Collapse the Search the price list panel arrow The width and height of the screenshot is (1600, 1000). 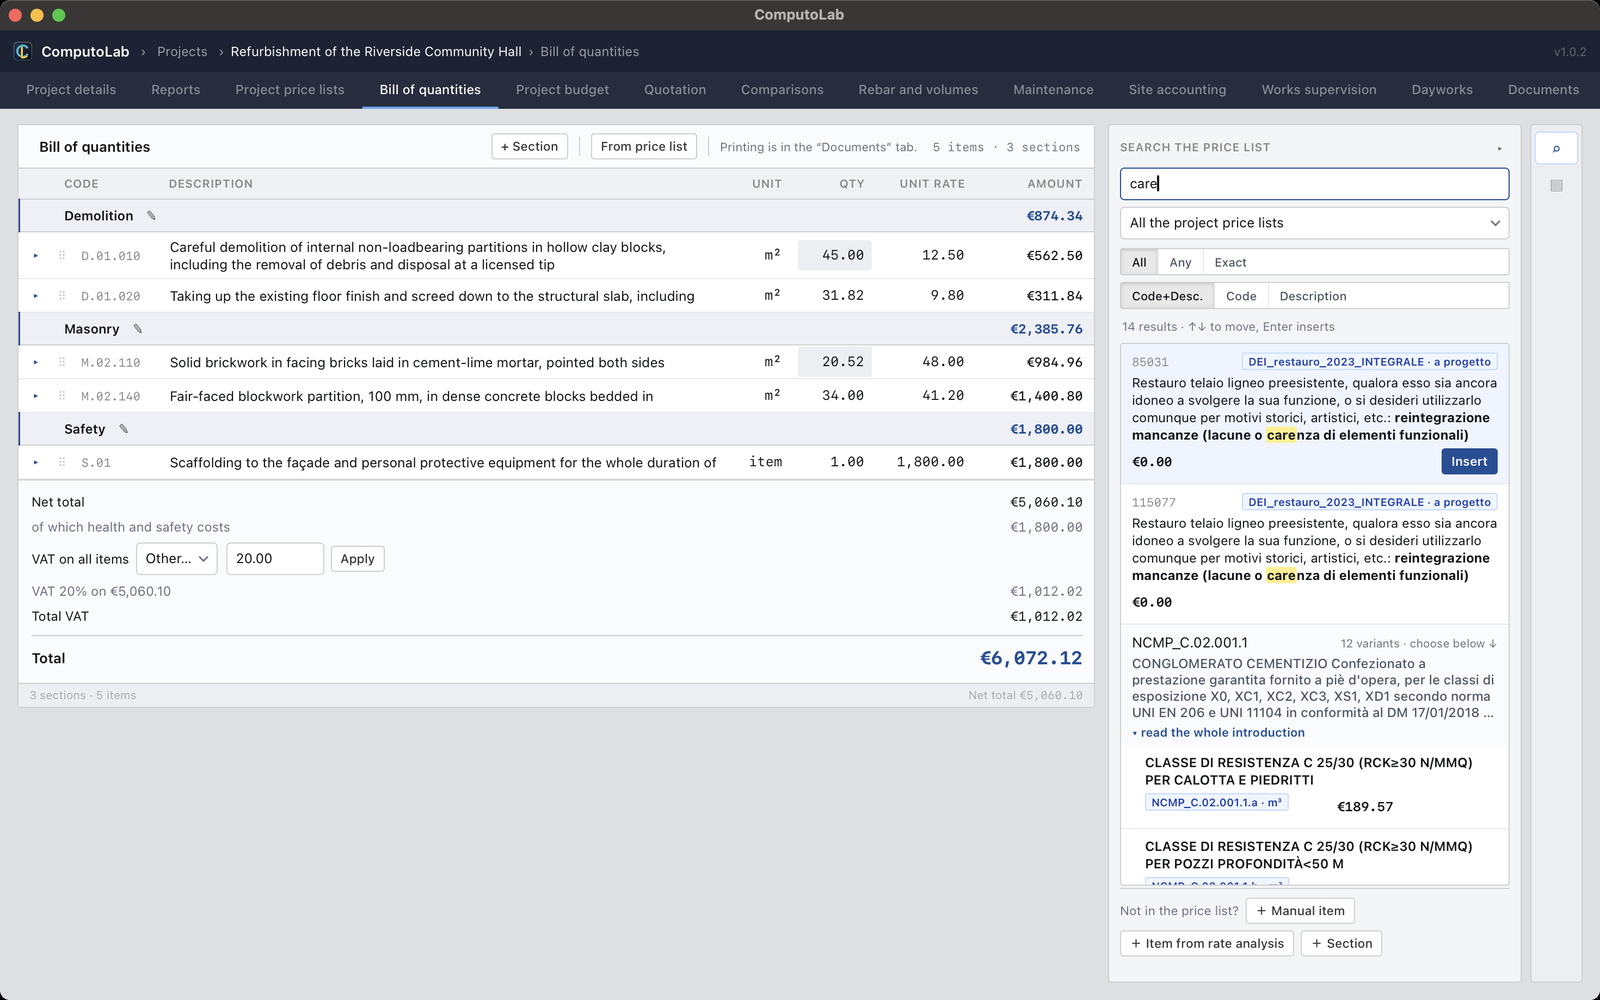[x=1499, y=148]
